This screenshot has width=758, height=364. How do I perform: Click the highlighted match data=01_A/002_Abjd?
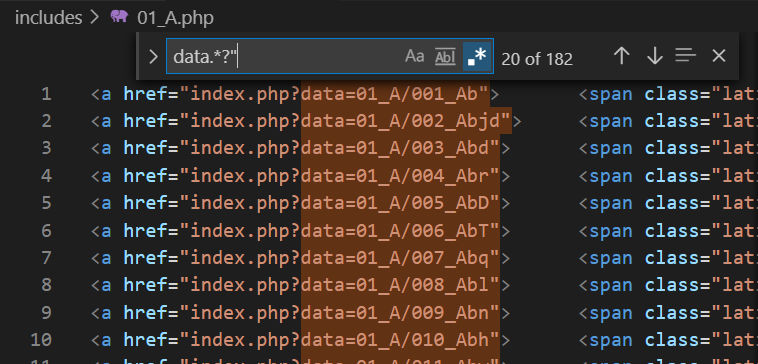point(406,121)
